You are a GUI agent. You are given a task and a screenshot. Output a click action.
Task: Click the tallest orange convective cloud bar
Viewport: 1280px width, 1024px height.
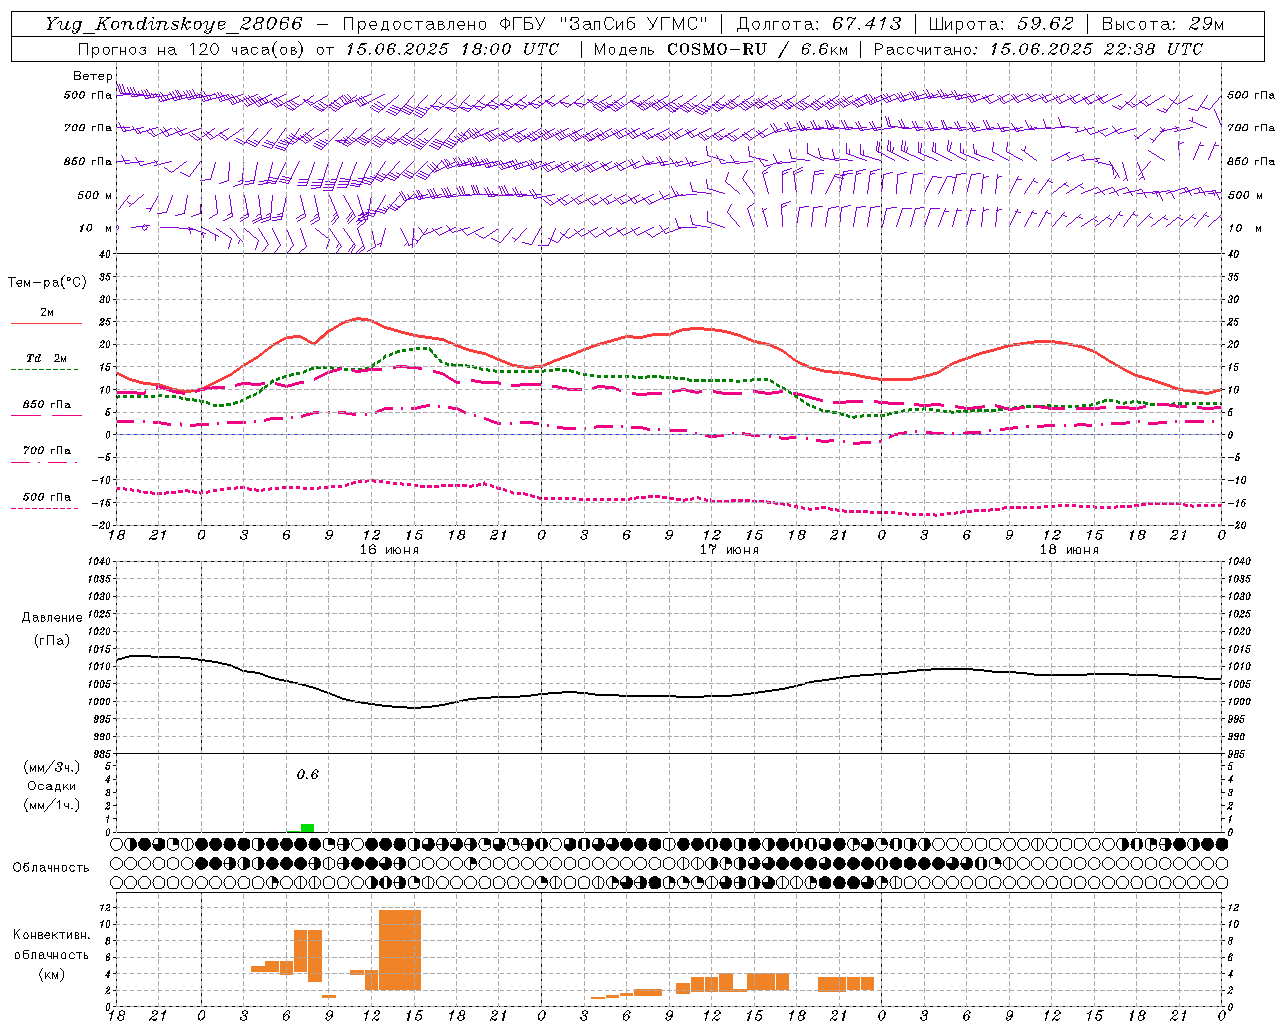pyautogui.click(x=400, y=950)
